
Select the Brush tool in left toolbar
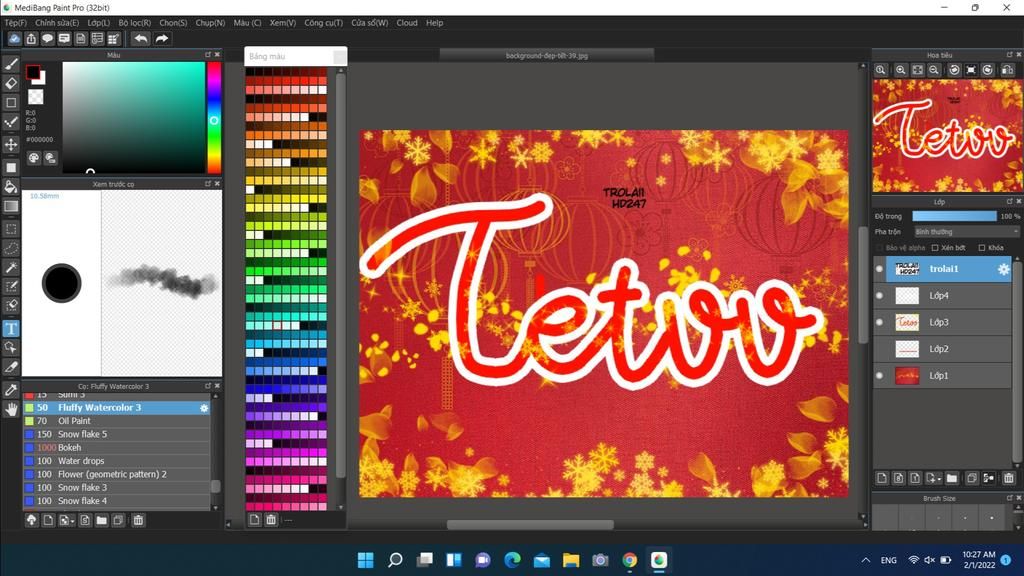click(x=11, y=64)
